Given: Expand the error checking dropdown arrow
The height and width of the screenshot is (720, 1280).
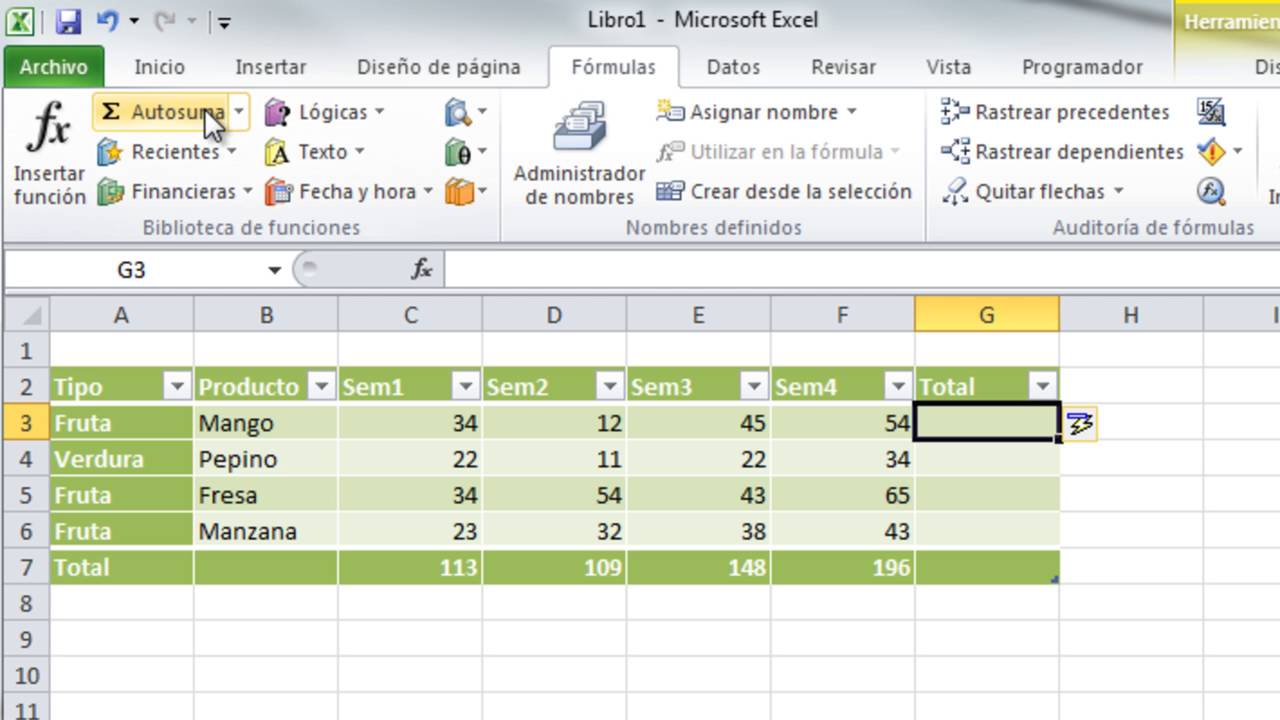Looking at the screenshot, I should click(1238, 152).
